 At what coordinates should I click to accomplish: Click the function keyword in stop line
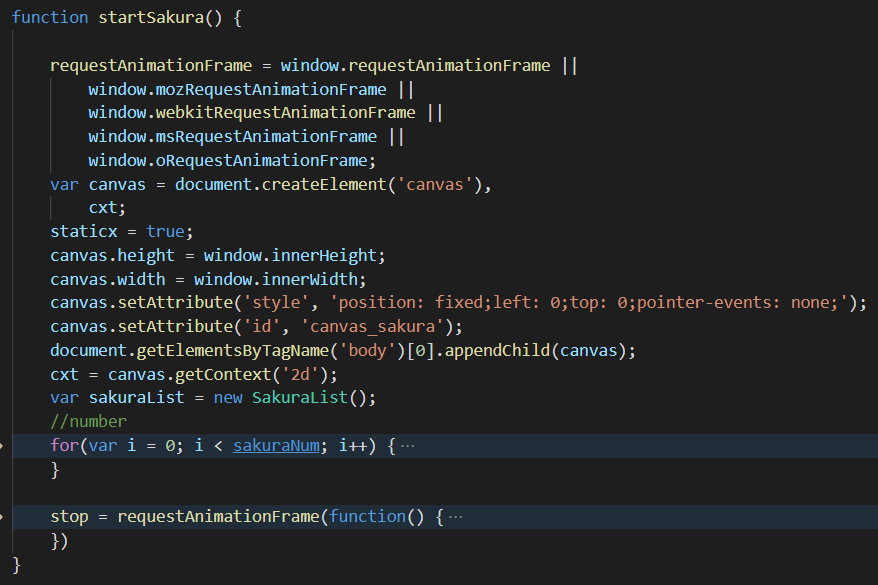(x=367, y=517)
